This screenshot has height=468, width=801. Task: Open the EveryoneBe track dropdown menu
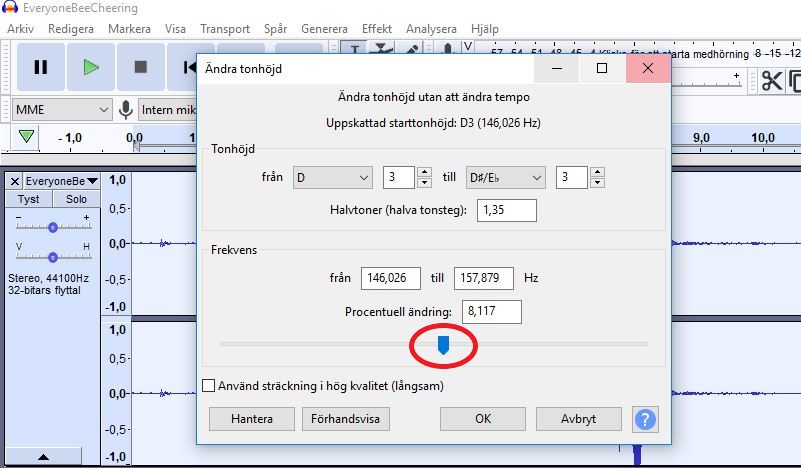[x=62, y=181]
